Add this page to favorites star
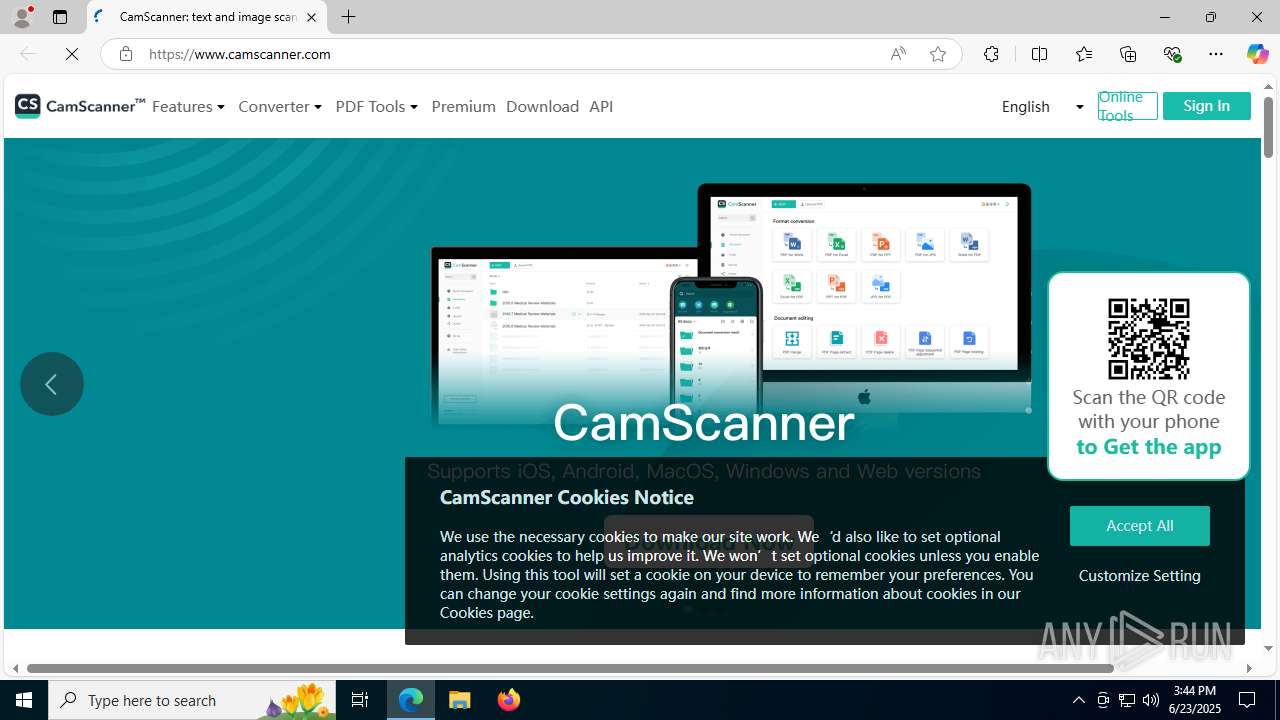Viewport: 1280px width, 720px height. coord(937,54)
